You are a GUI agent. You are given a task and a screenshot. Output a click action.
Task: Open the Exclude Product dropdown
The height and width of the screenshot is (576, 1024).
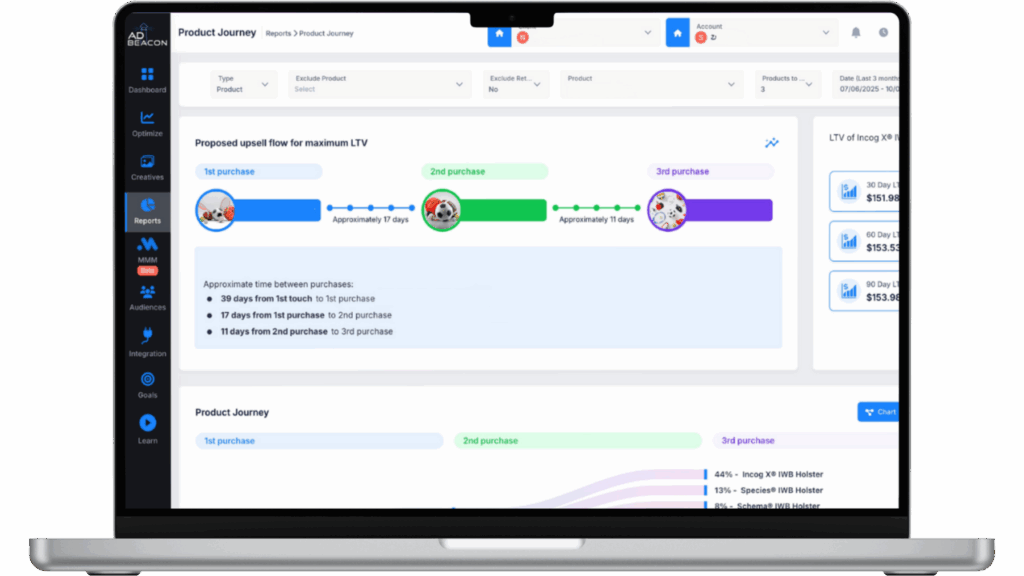click(379, 84)
